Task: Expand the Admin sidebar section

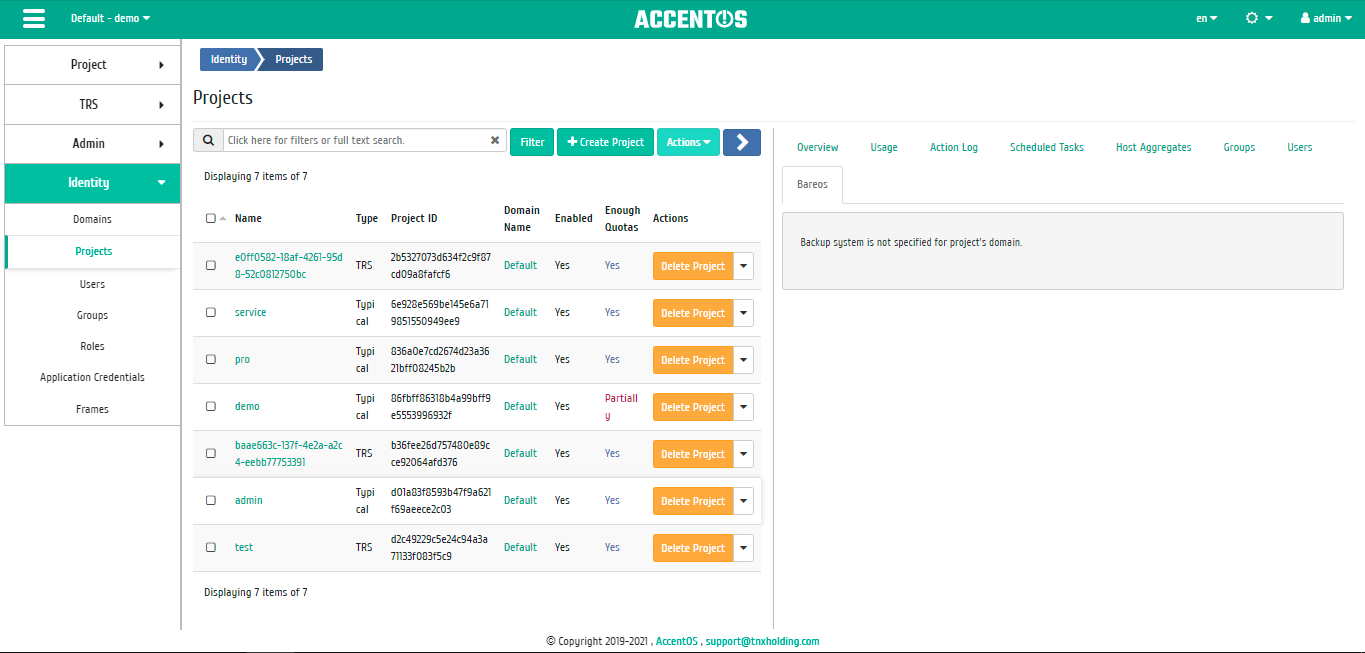Action: click(x=93, y=143)
